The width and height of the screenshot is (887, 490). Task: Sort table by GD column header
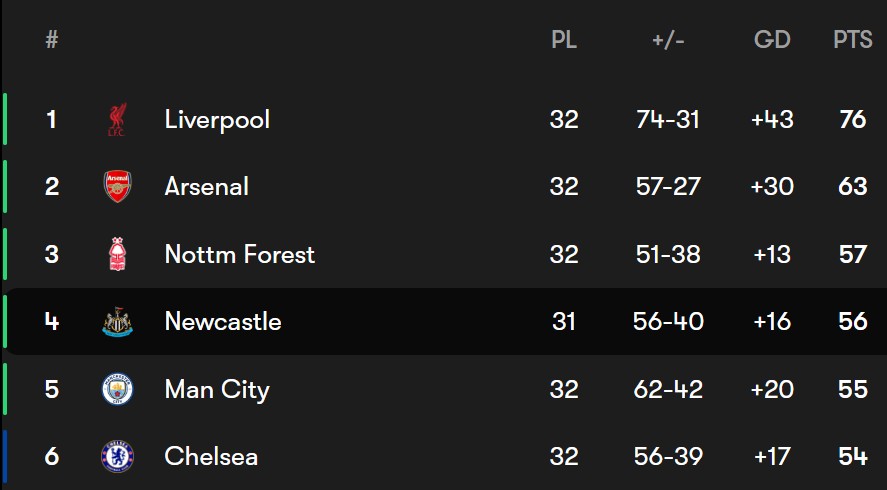click(x=772, y=40)
